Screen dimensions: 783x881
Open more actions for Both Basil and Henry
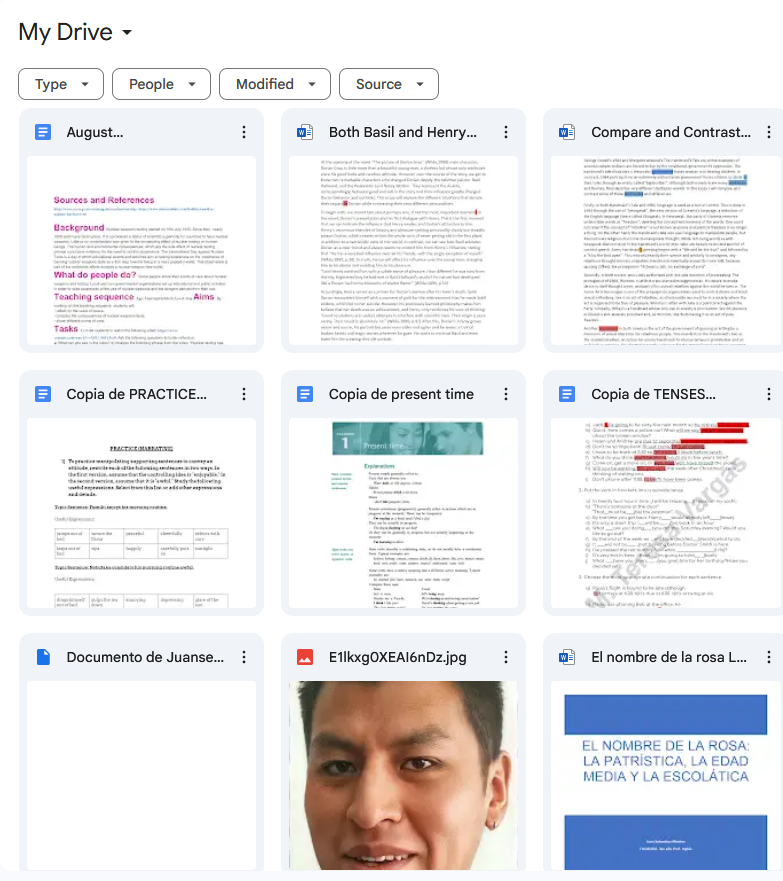(x=506, y=132)
